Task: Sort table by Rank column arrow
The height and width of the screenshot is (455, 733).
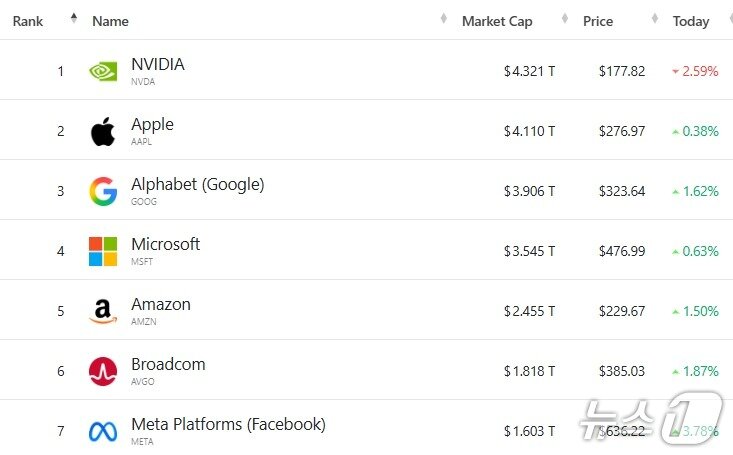Action: 74,20
